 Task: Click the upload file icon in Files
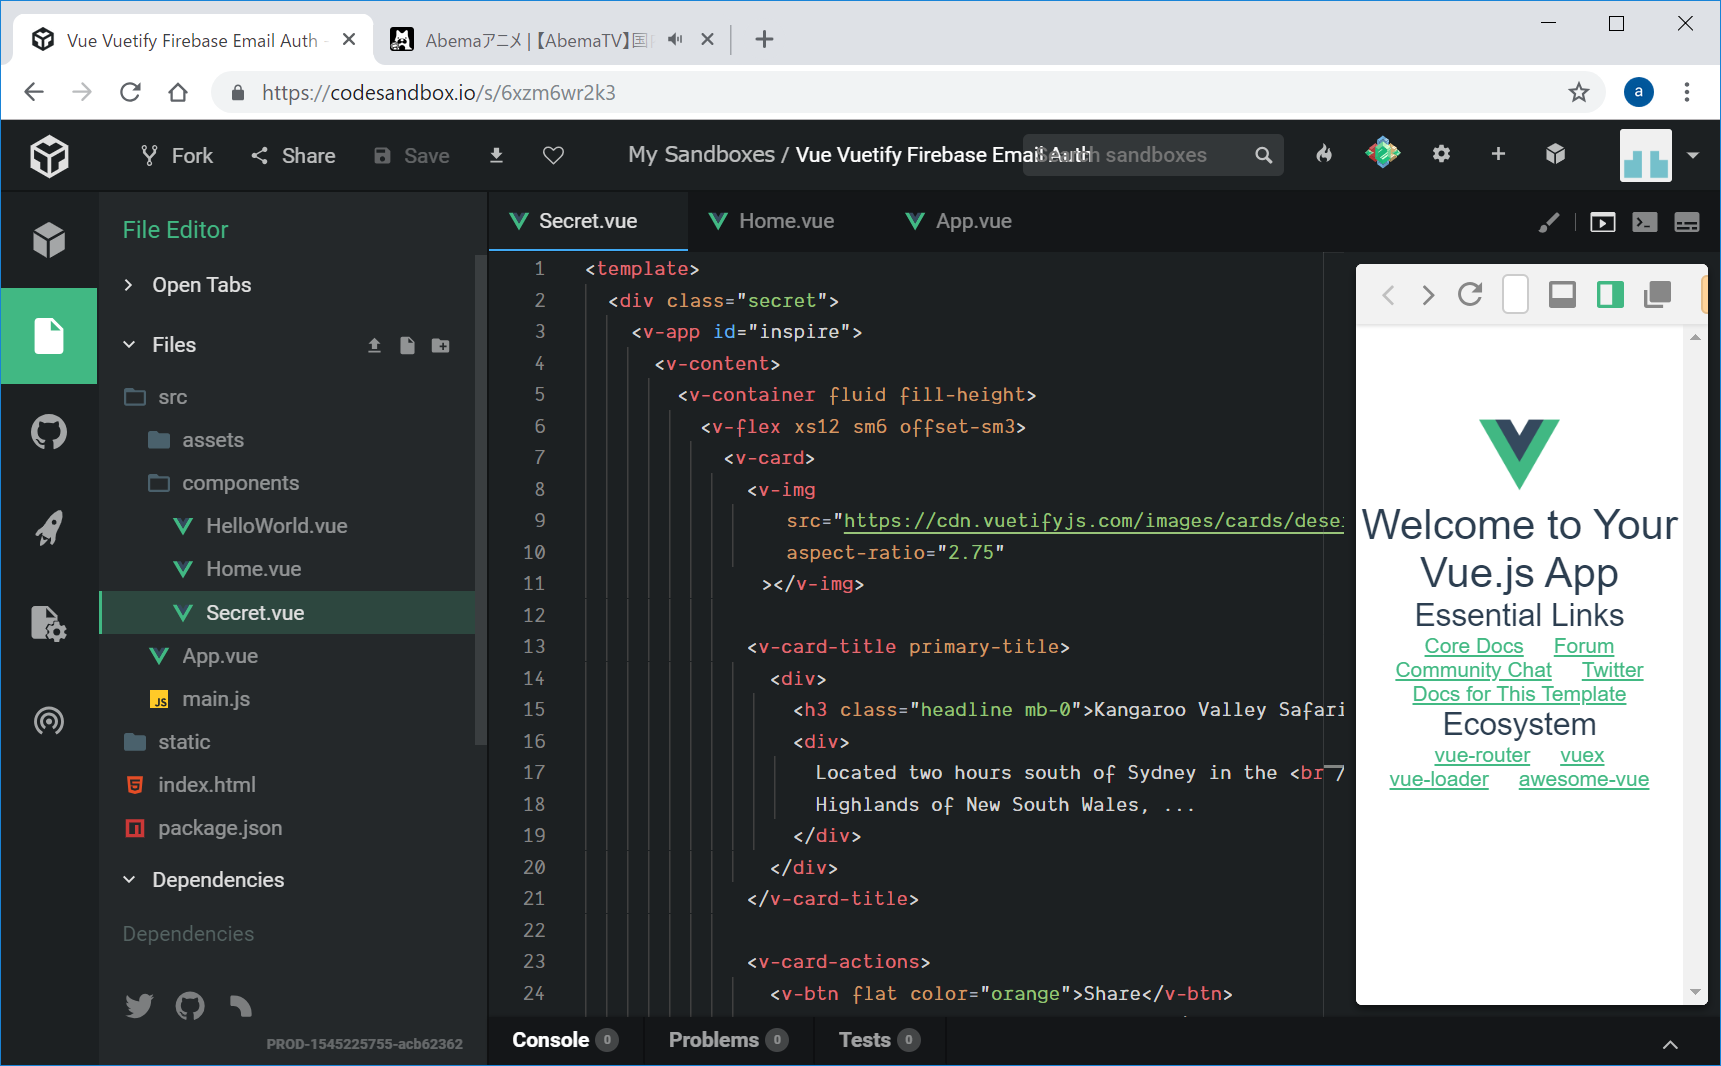coord(374,345)
